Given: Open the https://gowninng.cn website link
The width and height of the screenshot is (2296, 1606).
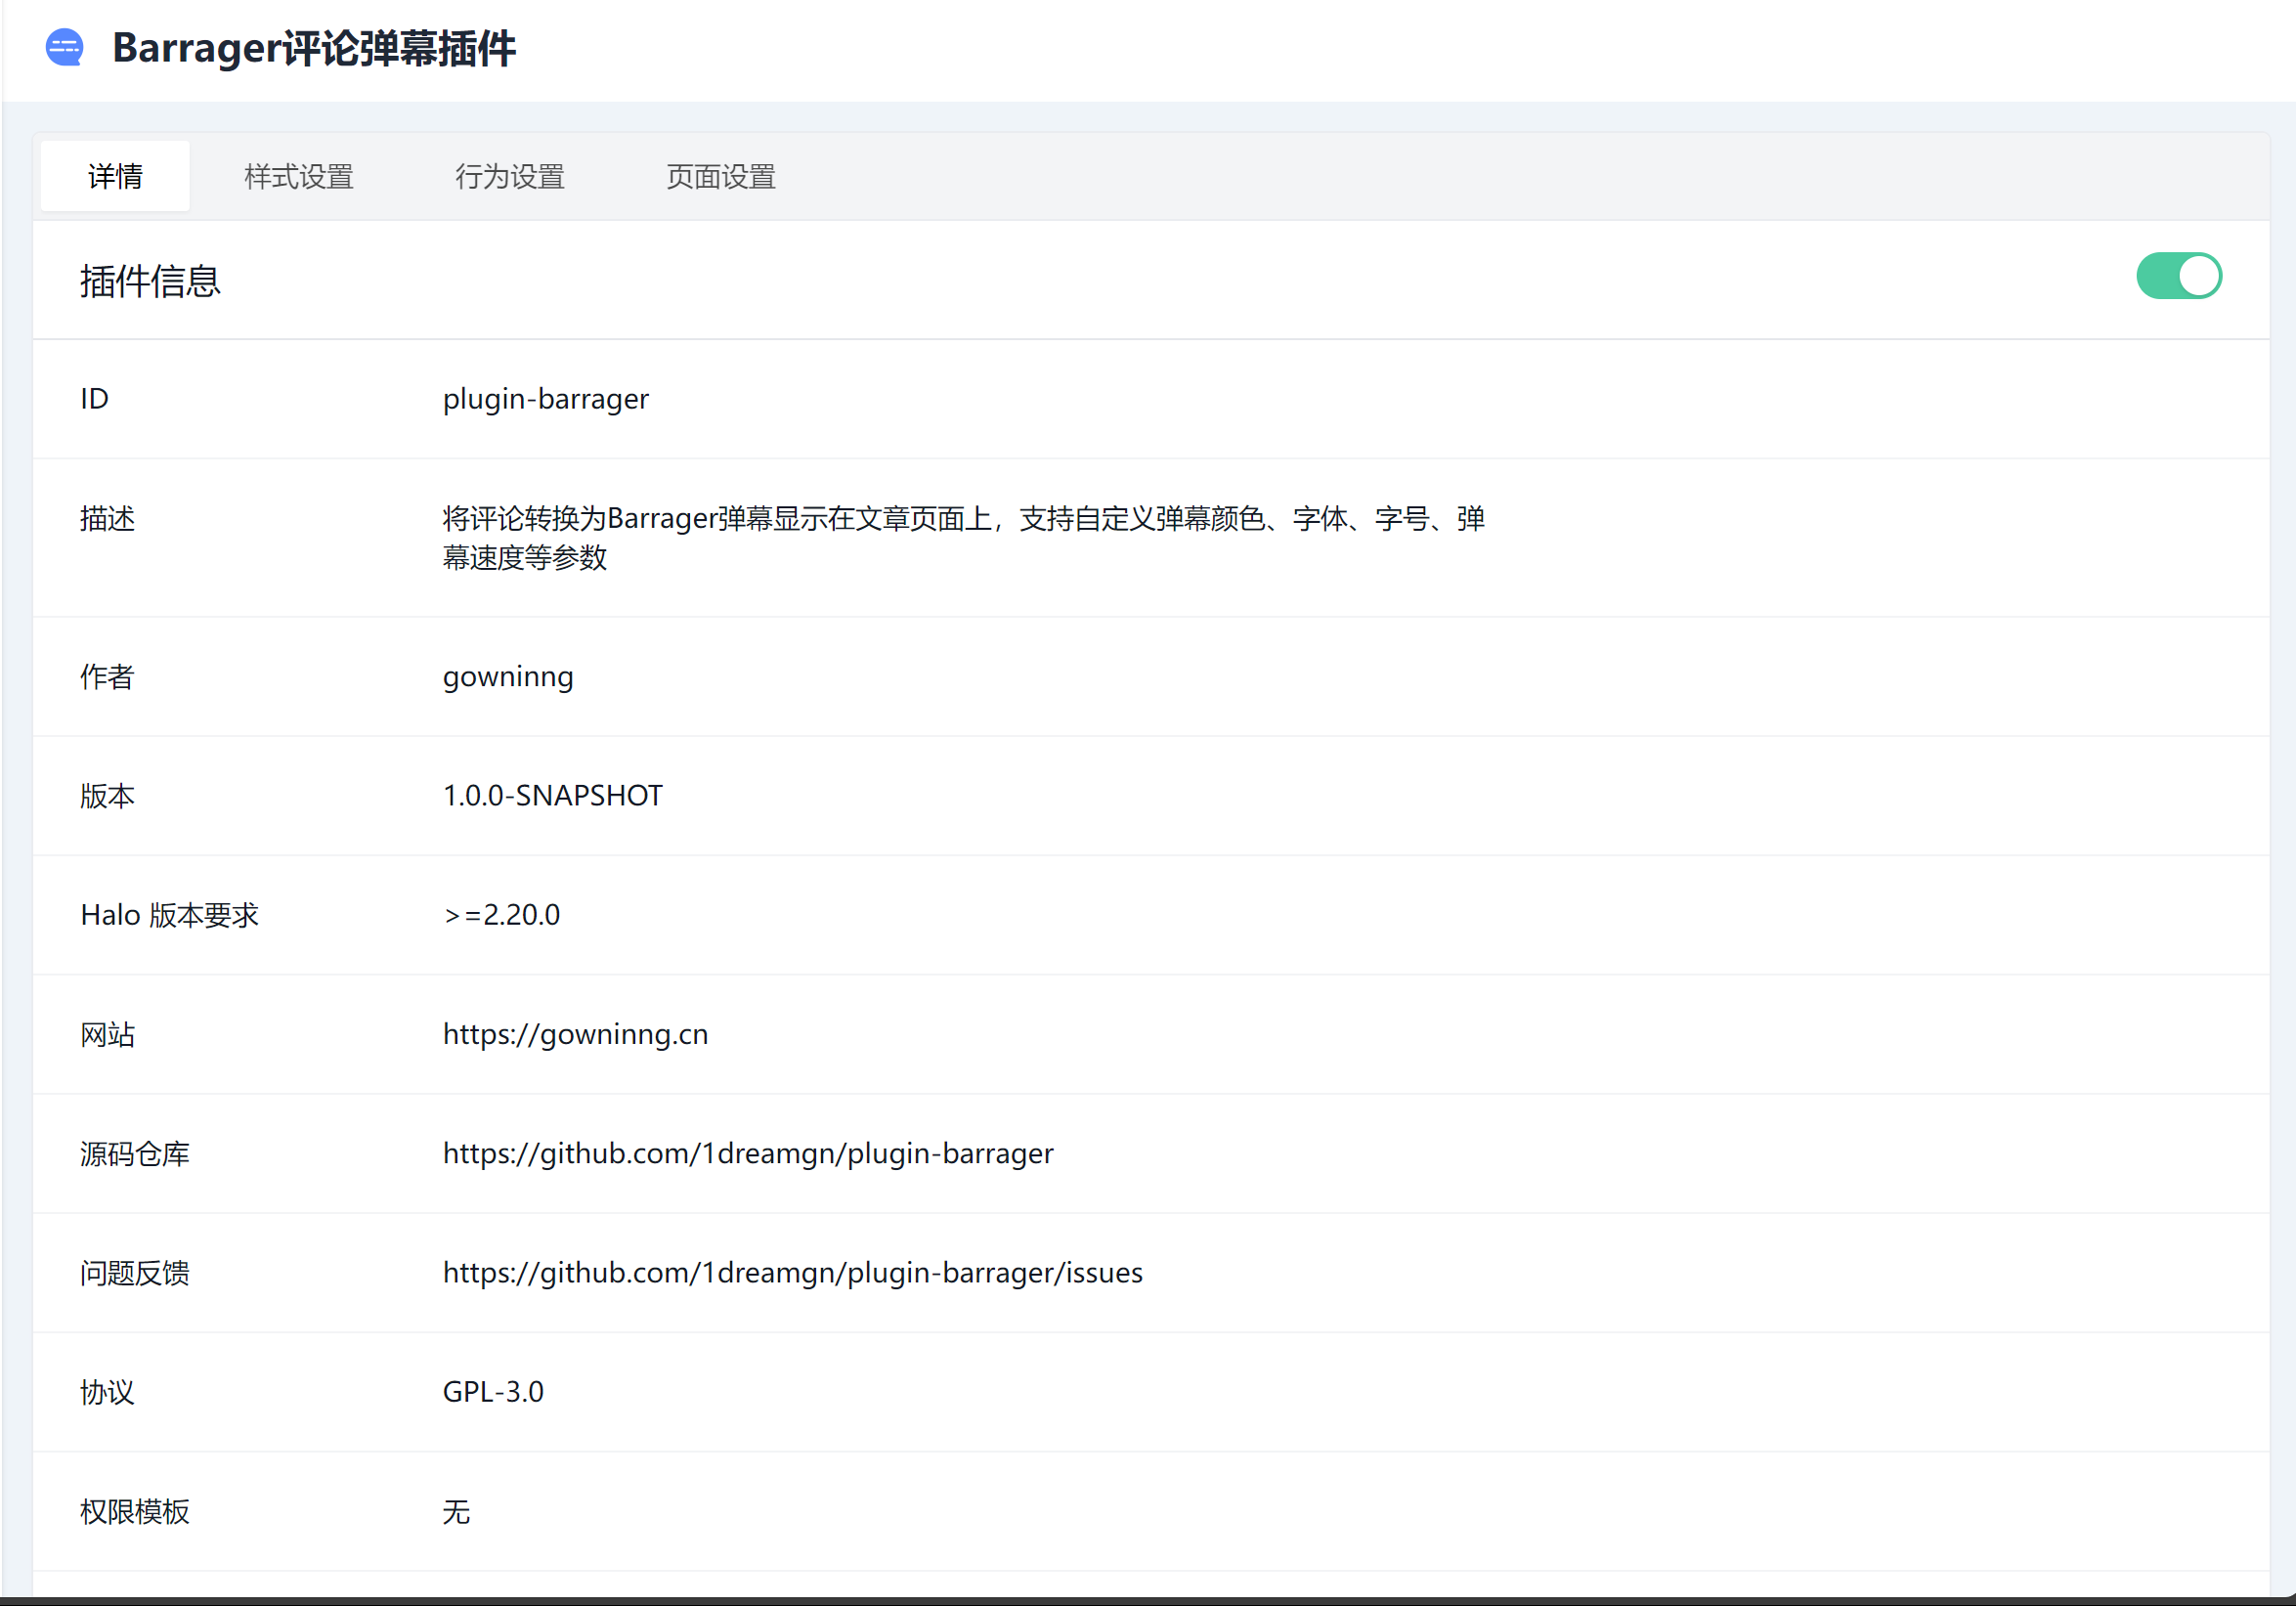Looking at the screenshot, I should click(575, 1034).
